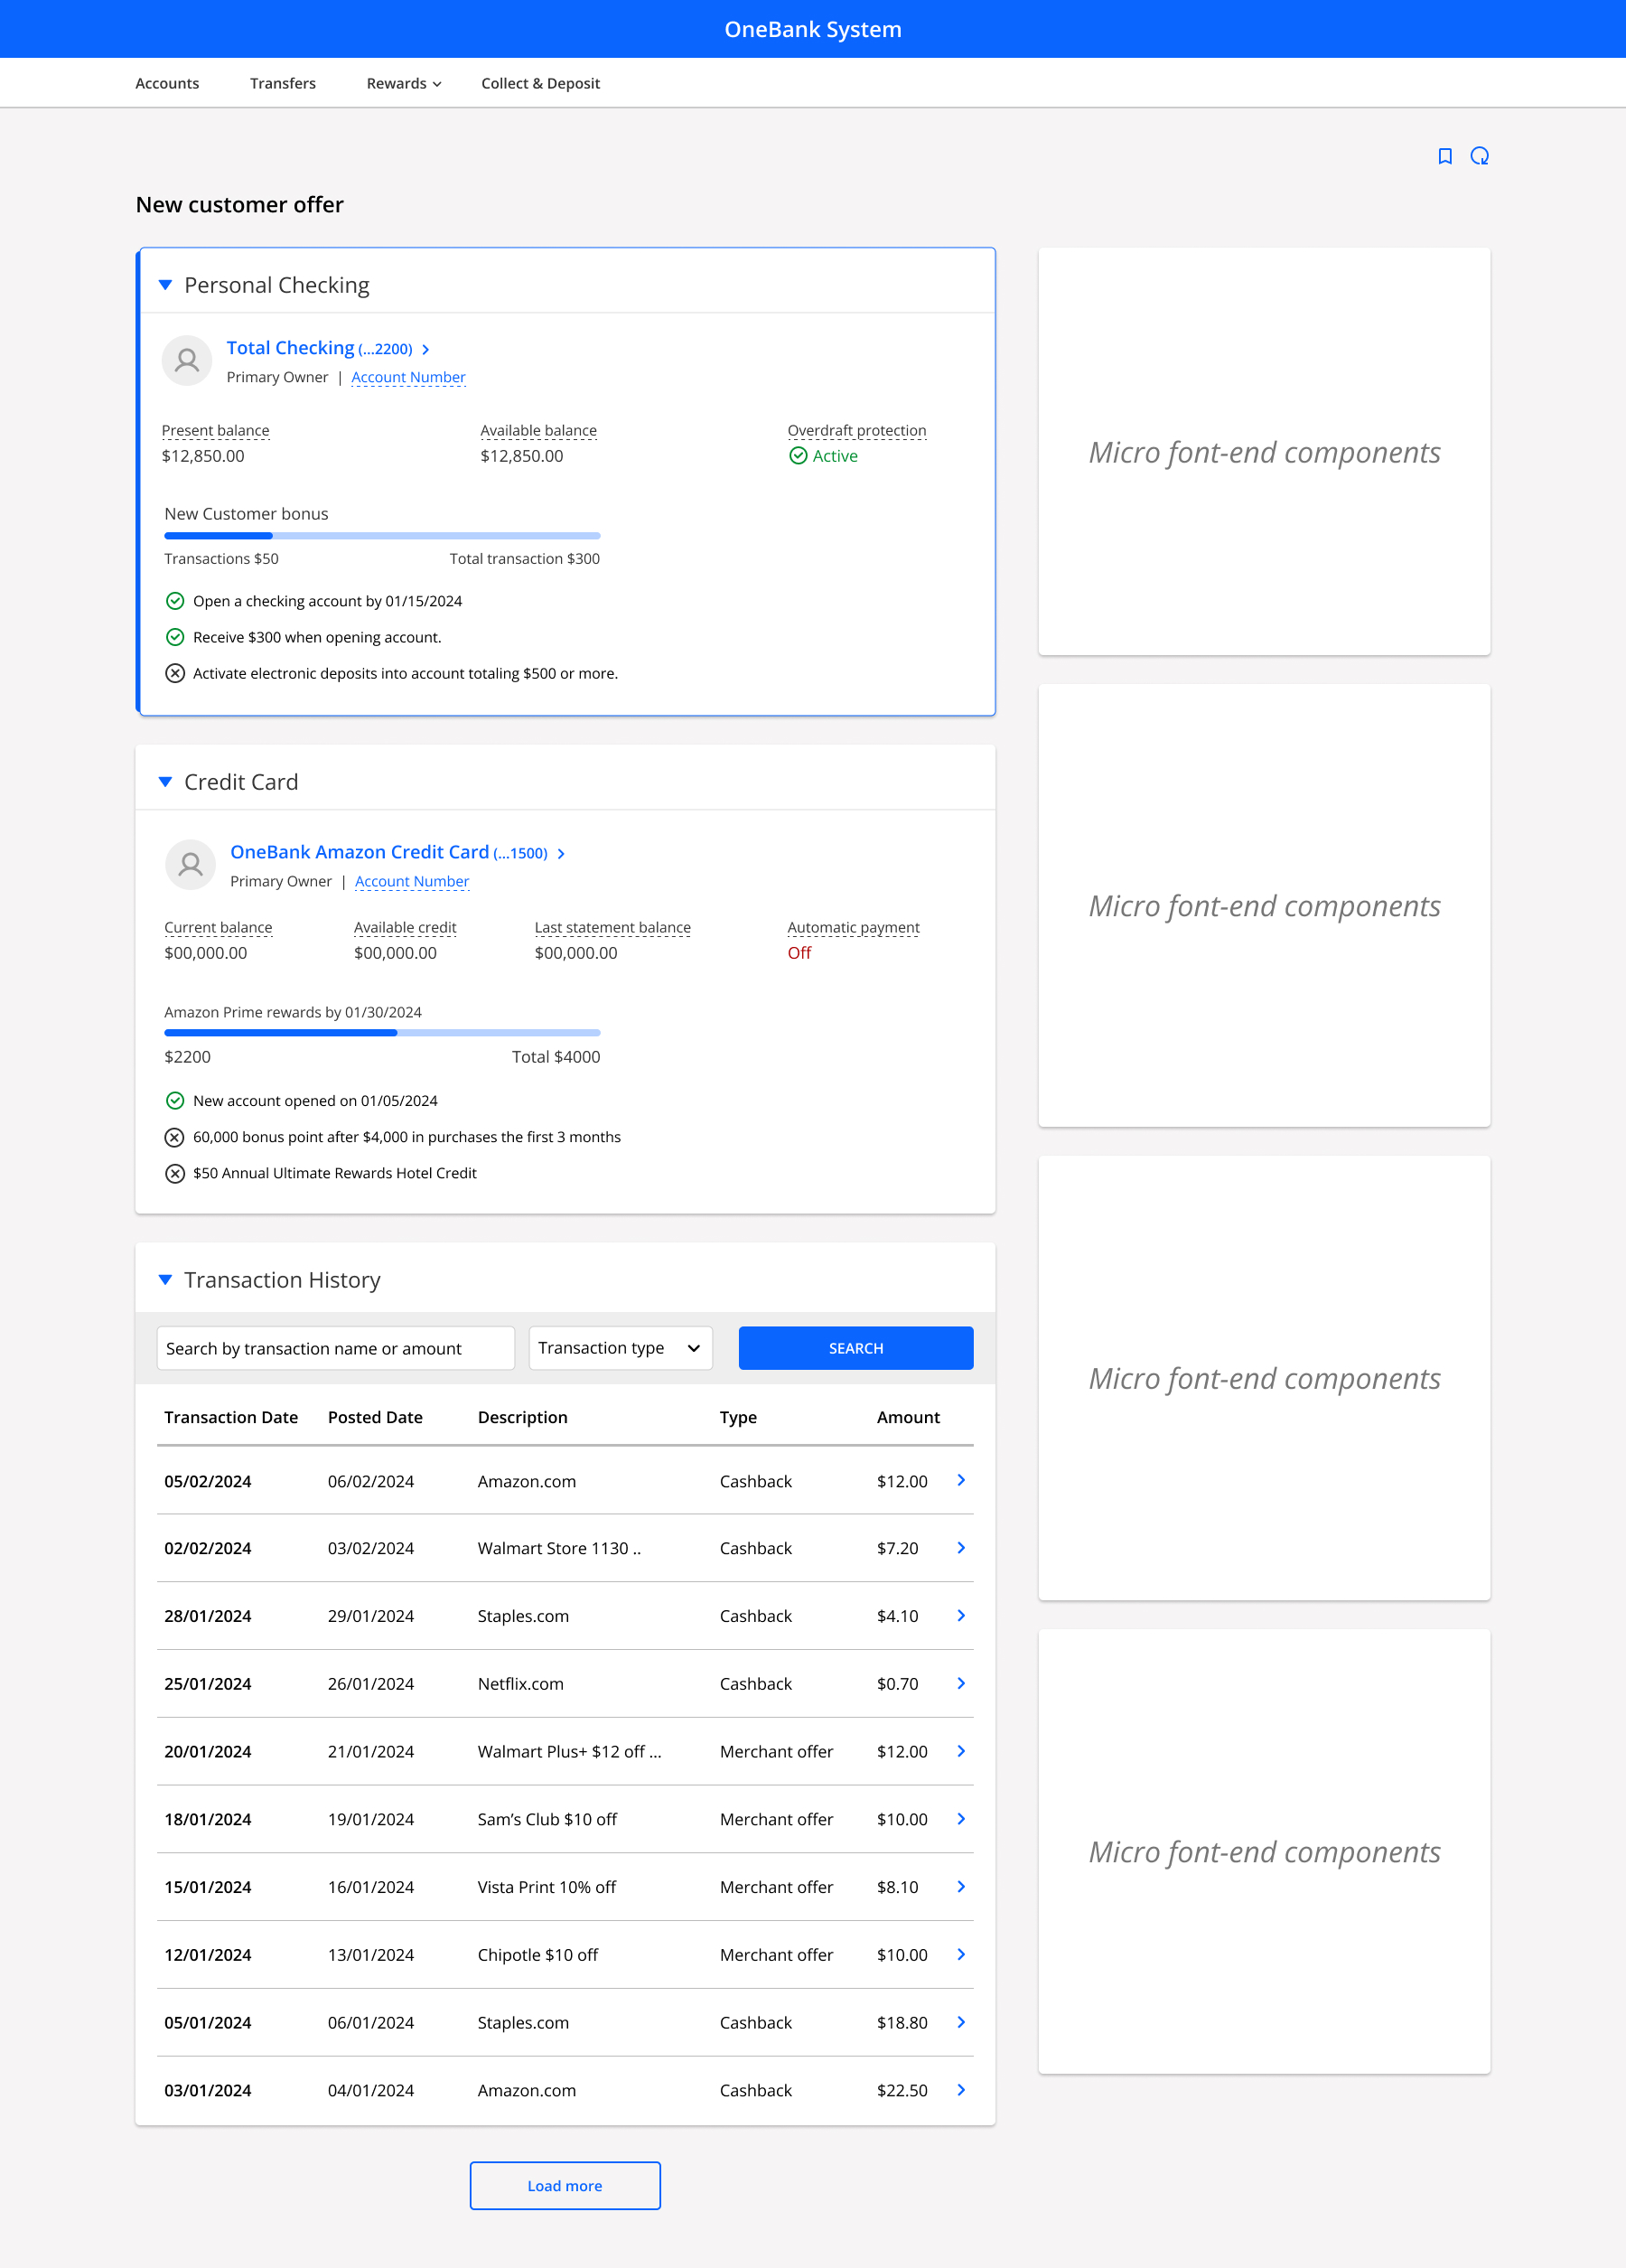Click the Load more button
The width and height of the screenshot is (1626, 2268).
(x=565, y=2186)
